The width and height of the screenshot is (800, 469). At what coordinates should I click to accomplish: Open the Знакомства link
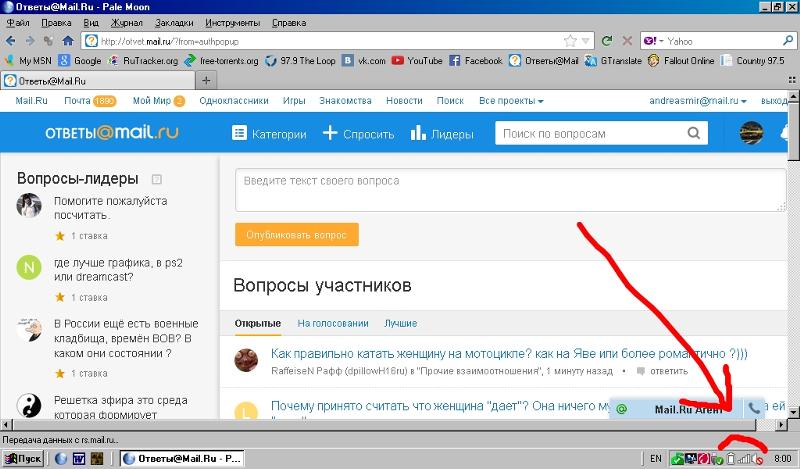click(x=345, y=101)
